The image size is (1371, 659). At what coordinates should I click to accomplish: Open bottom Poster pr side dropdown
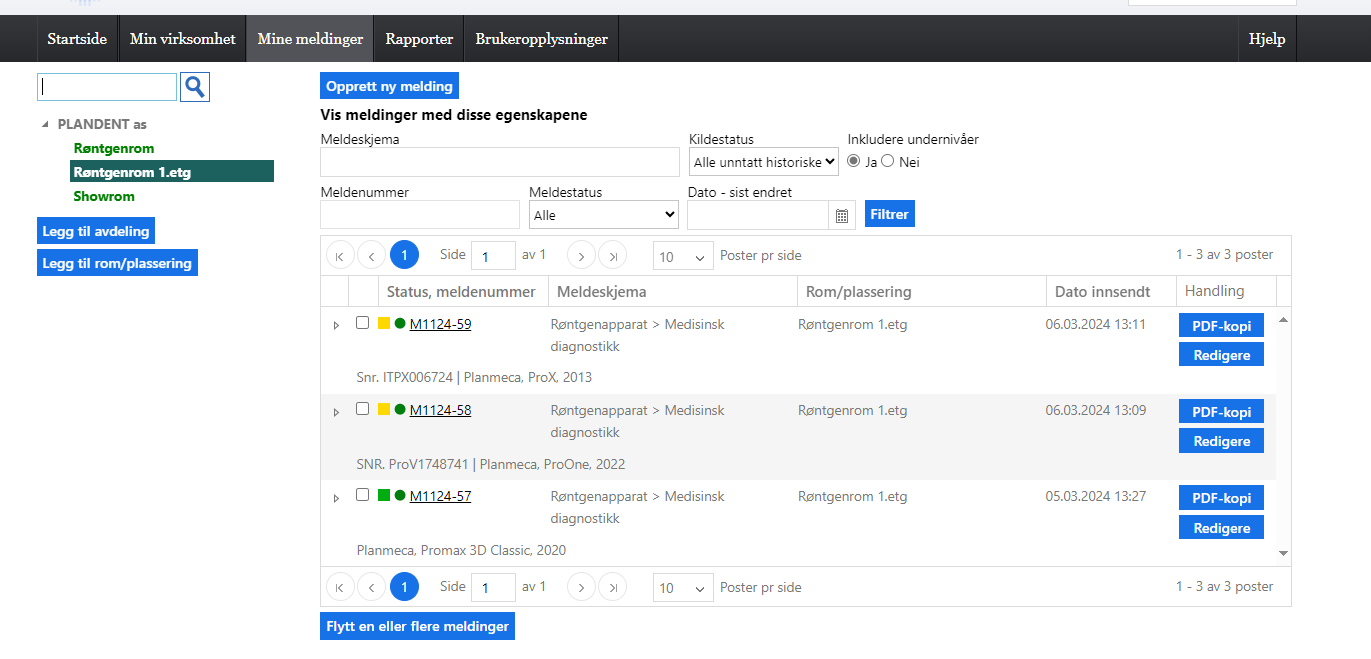[683, 588]
